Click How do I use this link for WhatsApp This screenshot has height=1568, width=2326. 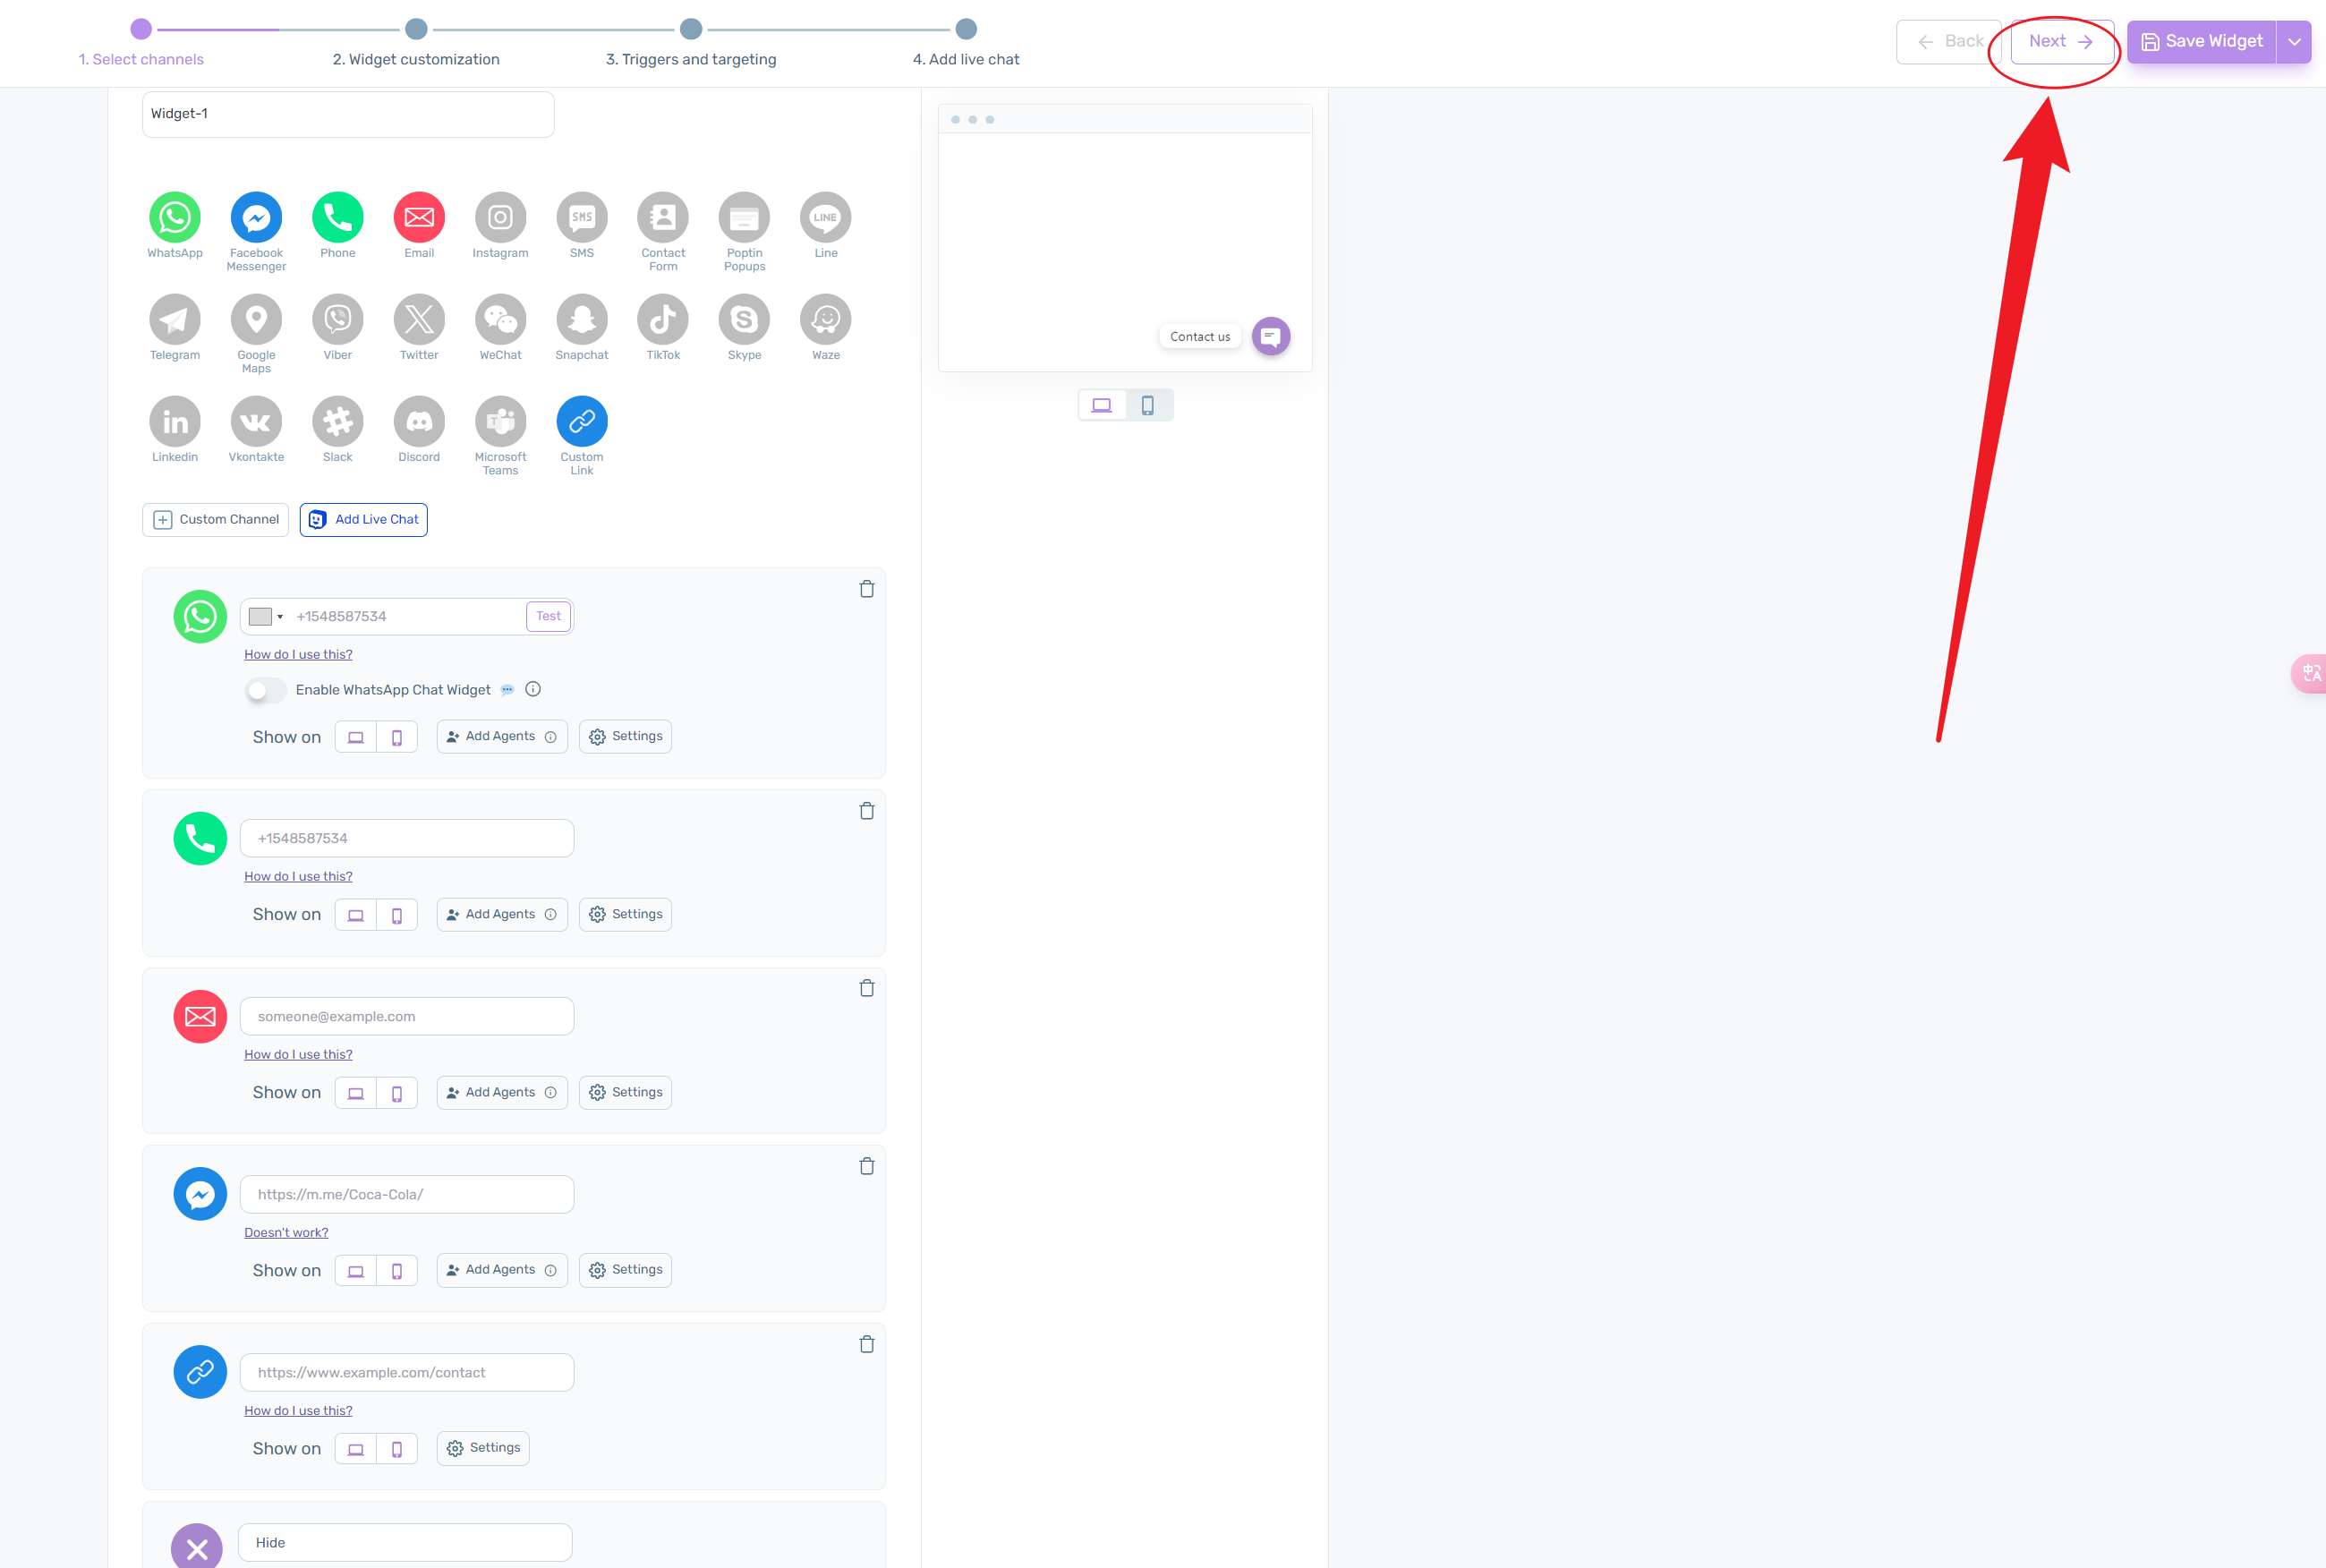pos(297,654)
